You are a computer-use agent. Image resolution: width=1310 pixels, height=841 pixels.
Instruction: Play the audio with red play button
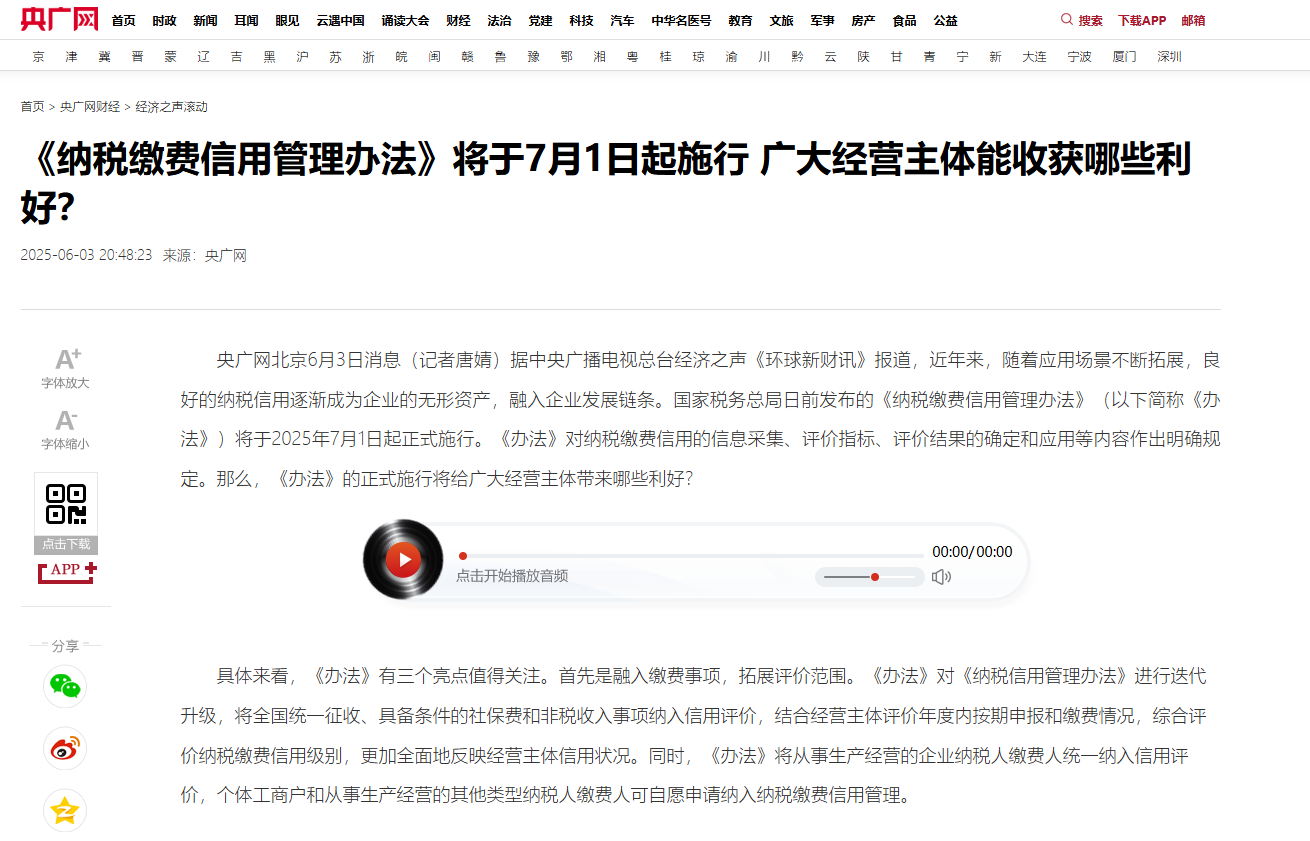tap(403, 559)
